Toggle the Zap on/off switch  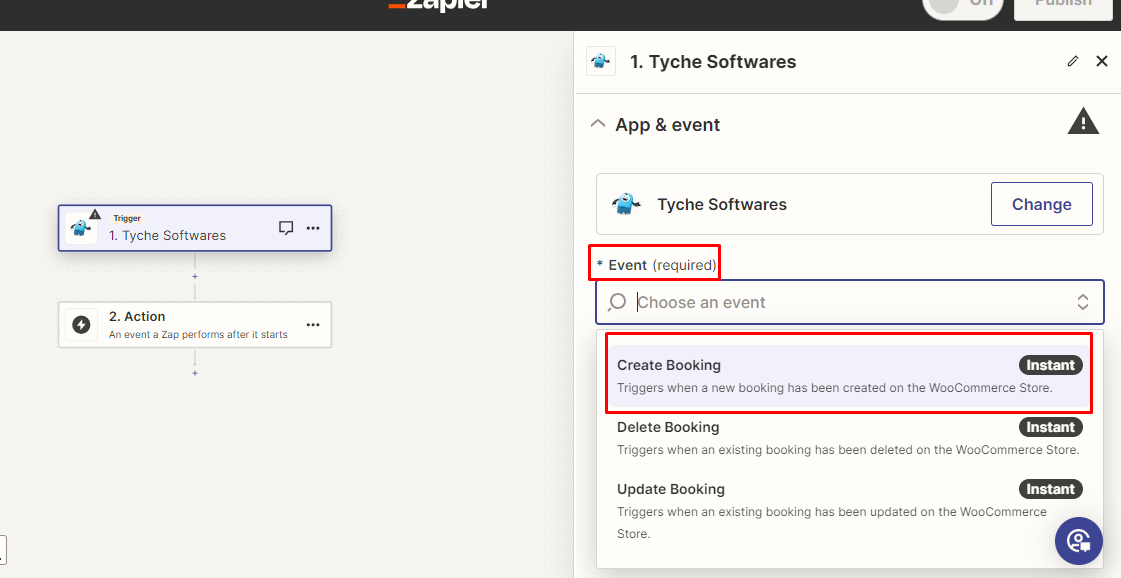click(962, 4)
